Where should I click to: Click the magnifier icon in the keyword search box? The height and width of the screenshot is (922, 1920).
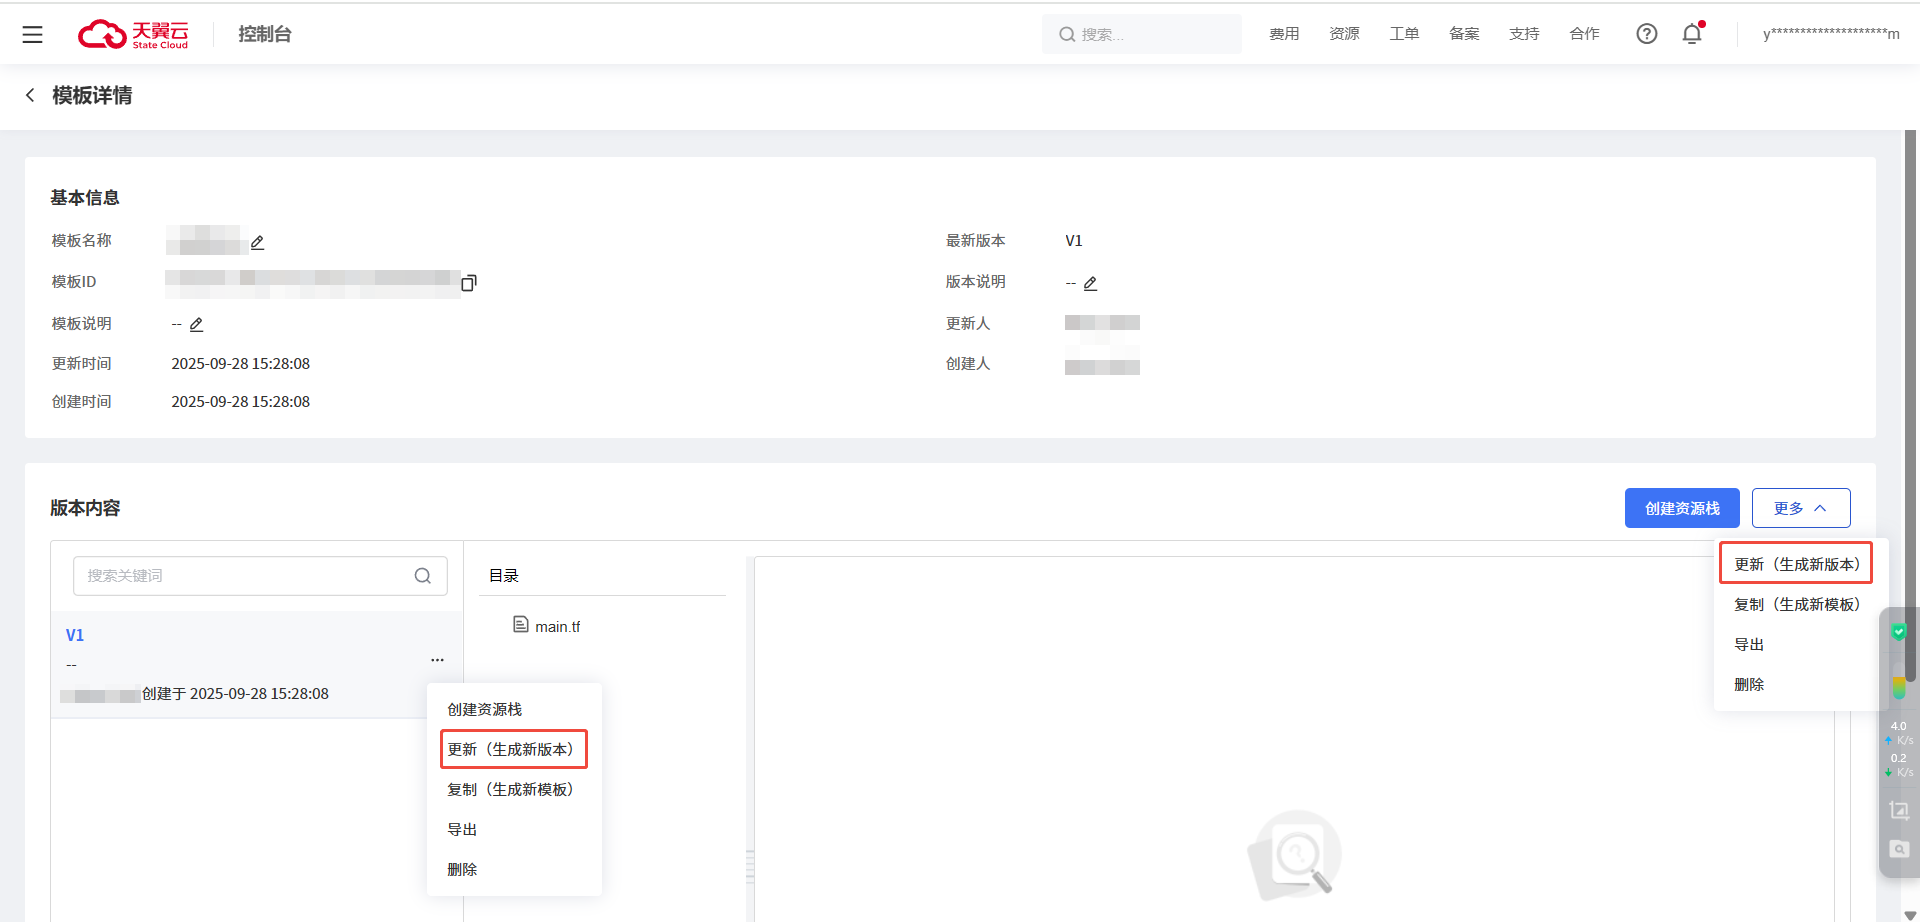click(423, 576)
